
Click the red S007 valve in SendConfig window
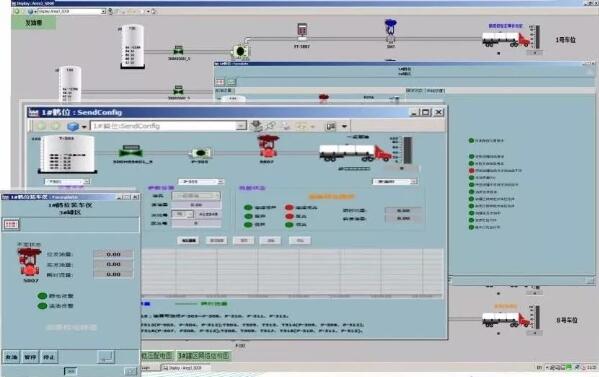[268, 146]
